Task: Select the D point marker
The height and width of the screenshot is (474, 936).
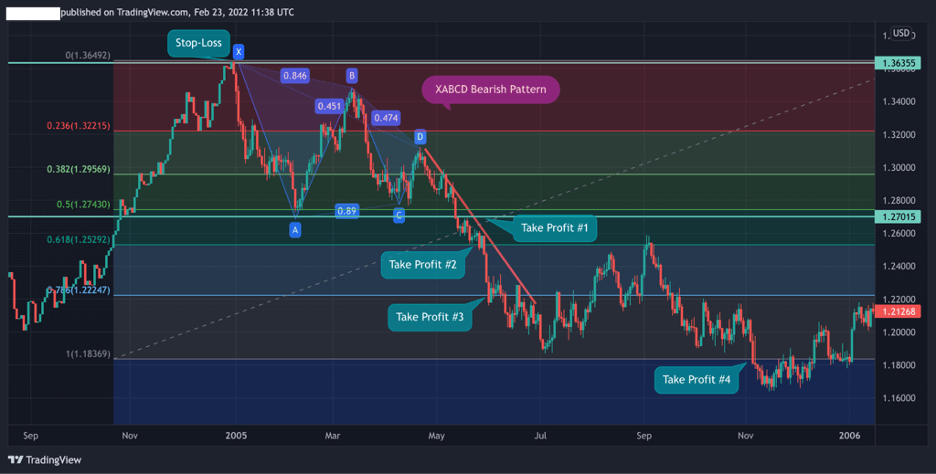Action: tap(420, 137)
